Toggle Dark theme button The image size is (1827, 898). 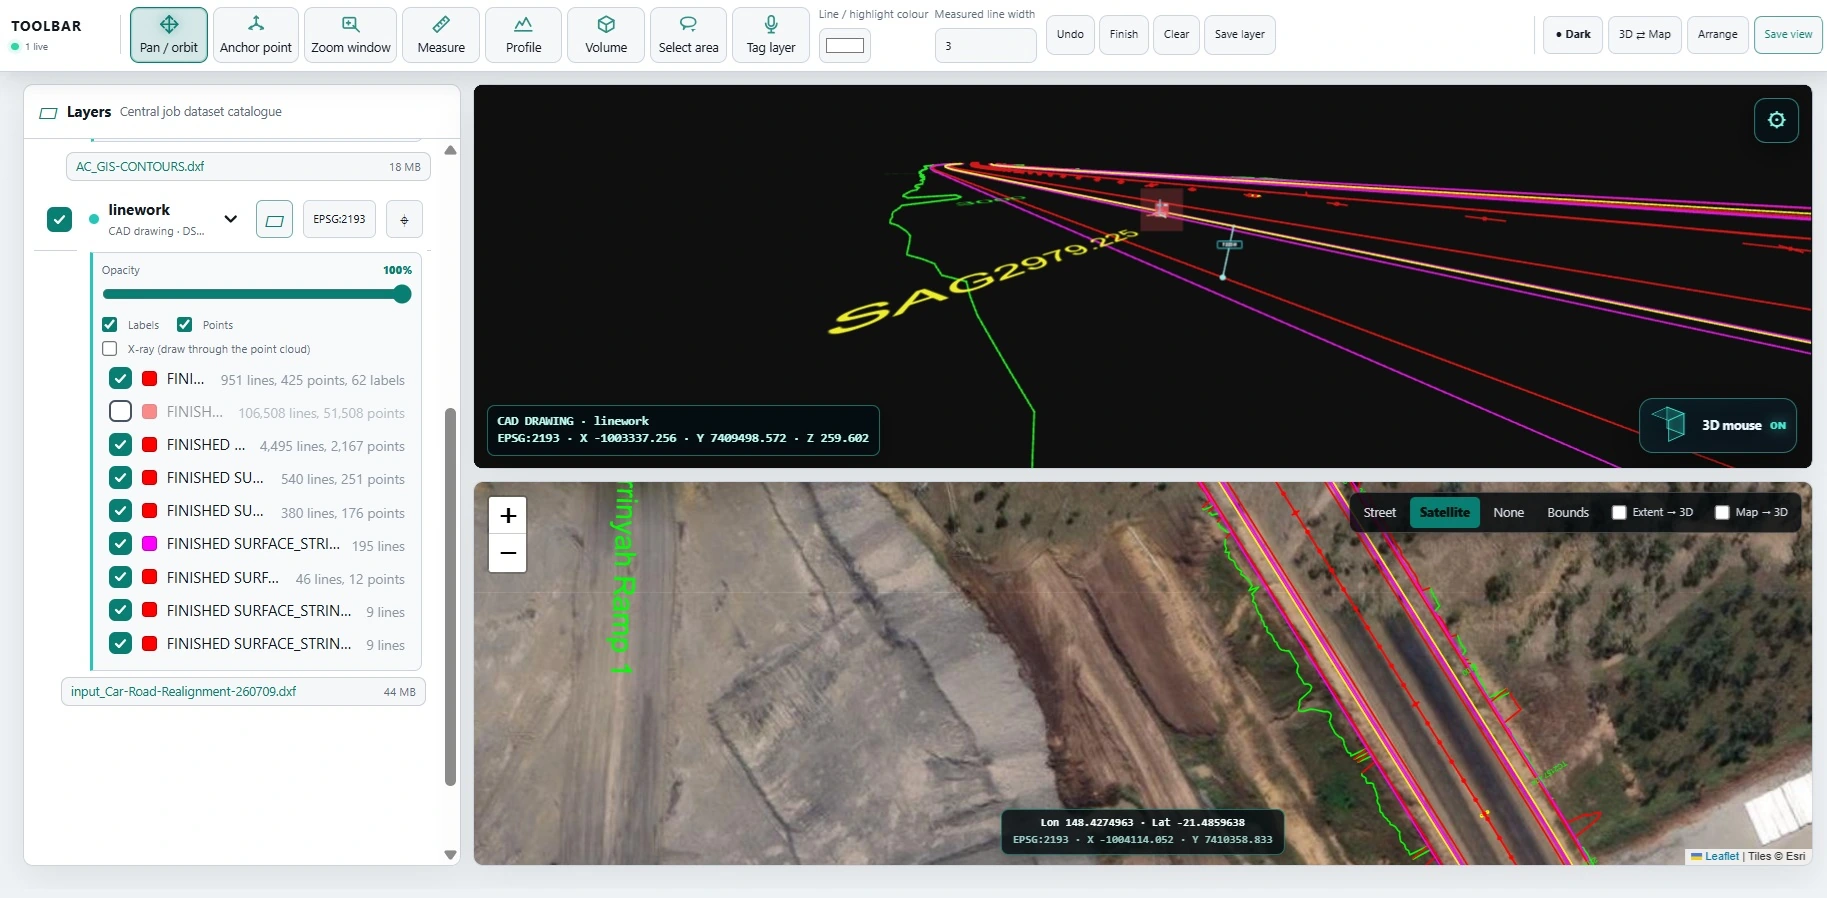(1573, 35)
